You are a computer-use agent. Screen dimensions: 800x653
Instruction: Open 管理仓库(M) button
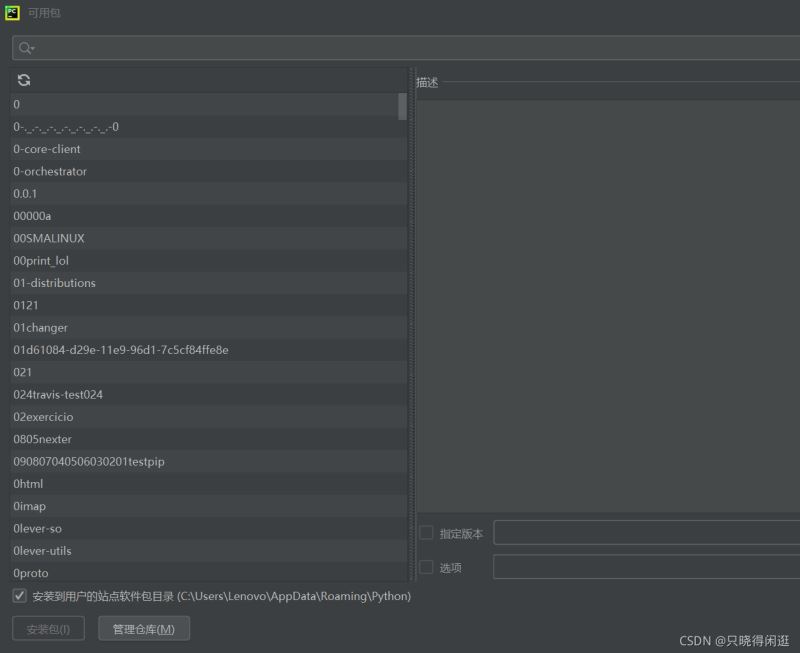tap(144, 629)
